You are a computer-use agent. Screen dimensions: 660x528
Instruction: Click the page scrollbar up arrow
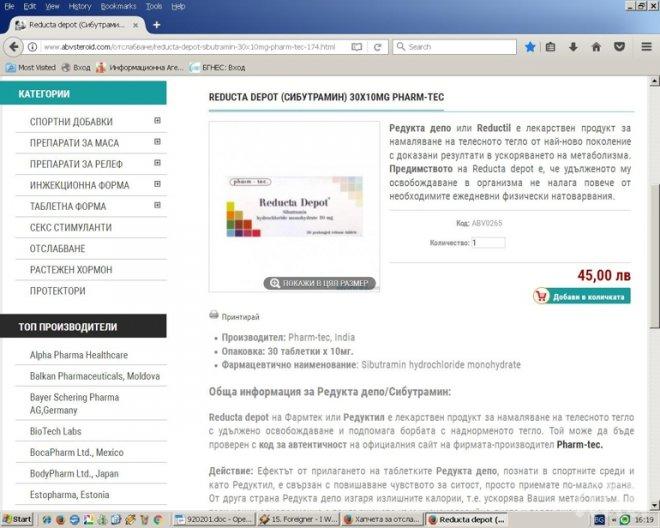[x=655, y=80]
